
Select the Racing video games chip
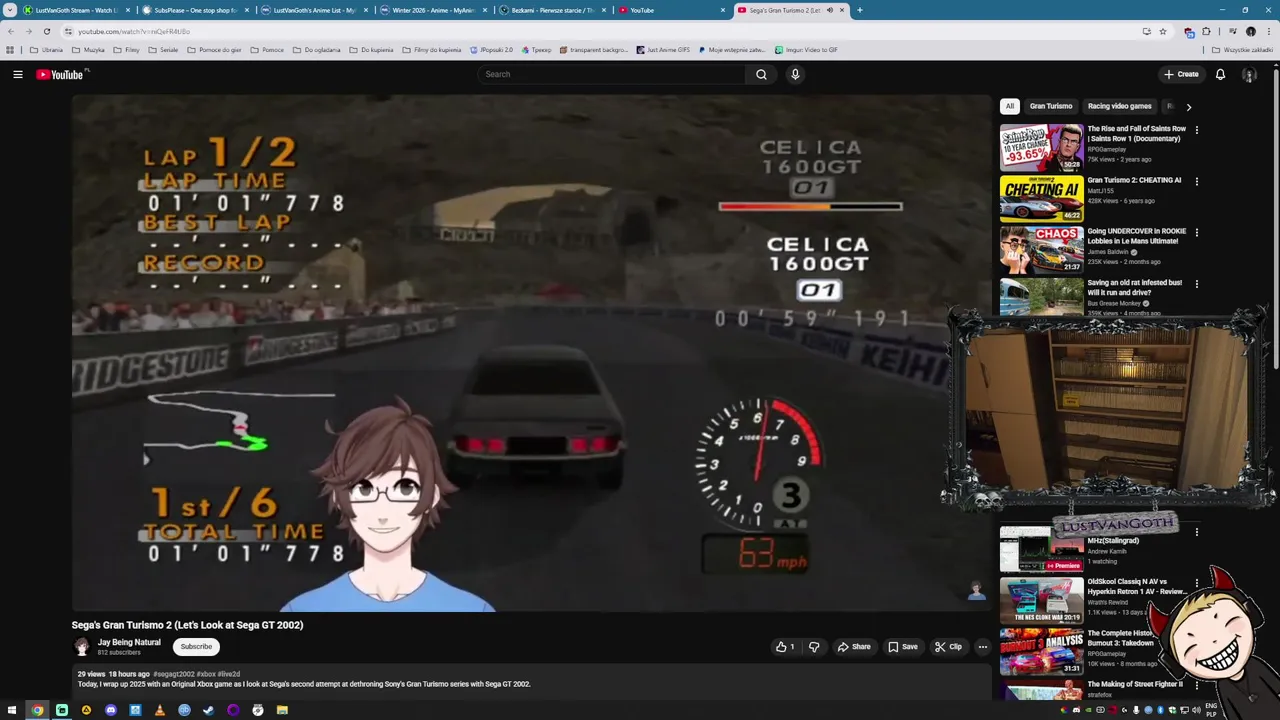pyautogui.click(x=1120, y=106)
